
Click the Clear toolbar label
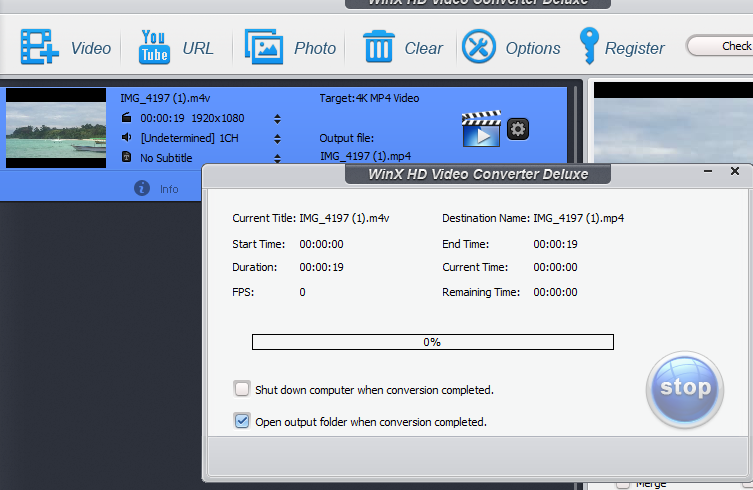click(x=424, y=48)
